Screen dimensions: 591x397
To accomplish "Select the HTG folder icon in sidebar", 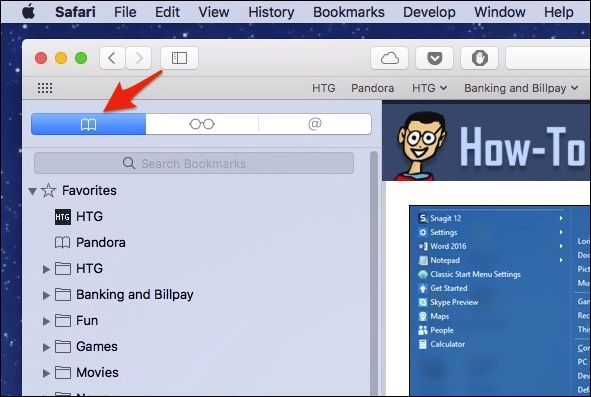I will (x=63, y=268).
